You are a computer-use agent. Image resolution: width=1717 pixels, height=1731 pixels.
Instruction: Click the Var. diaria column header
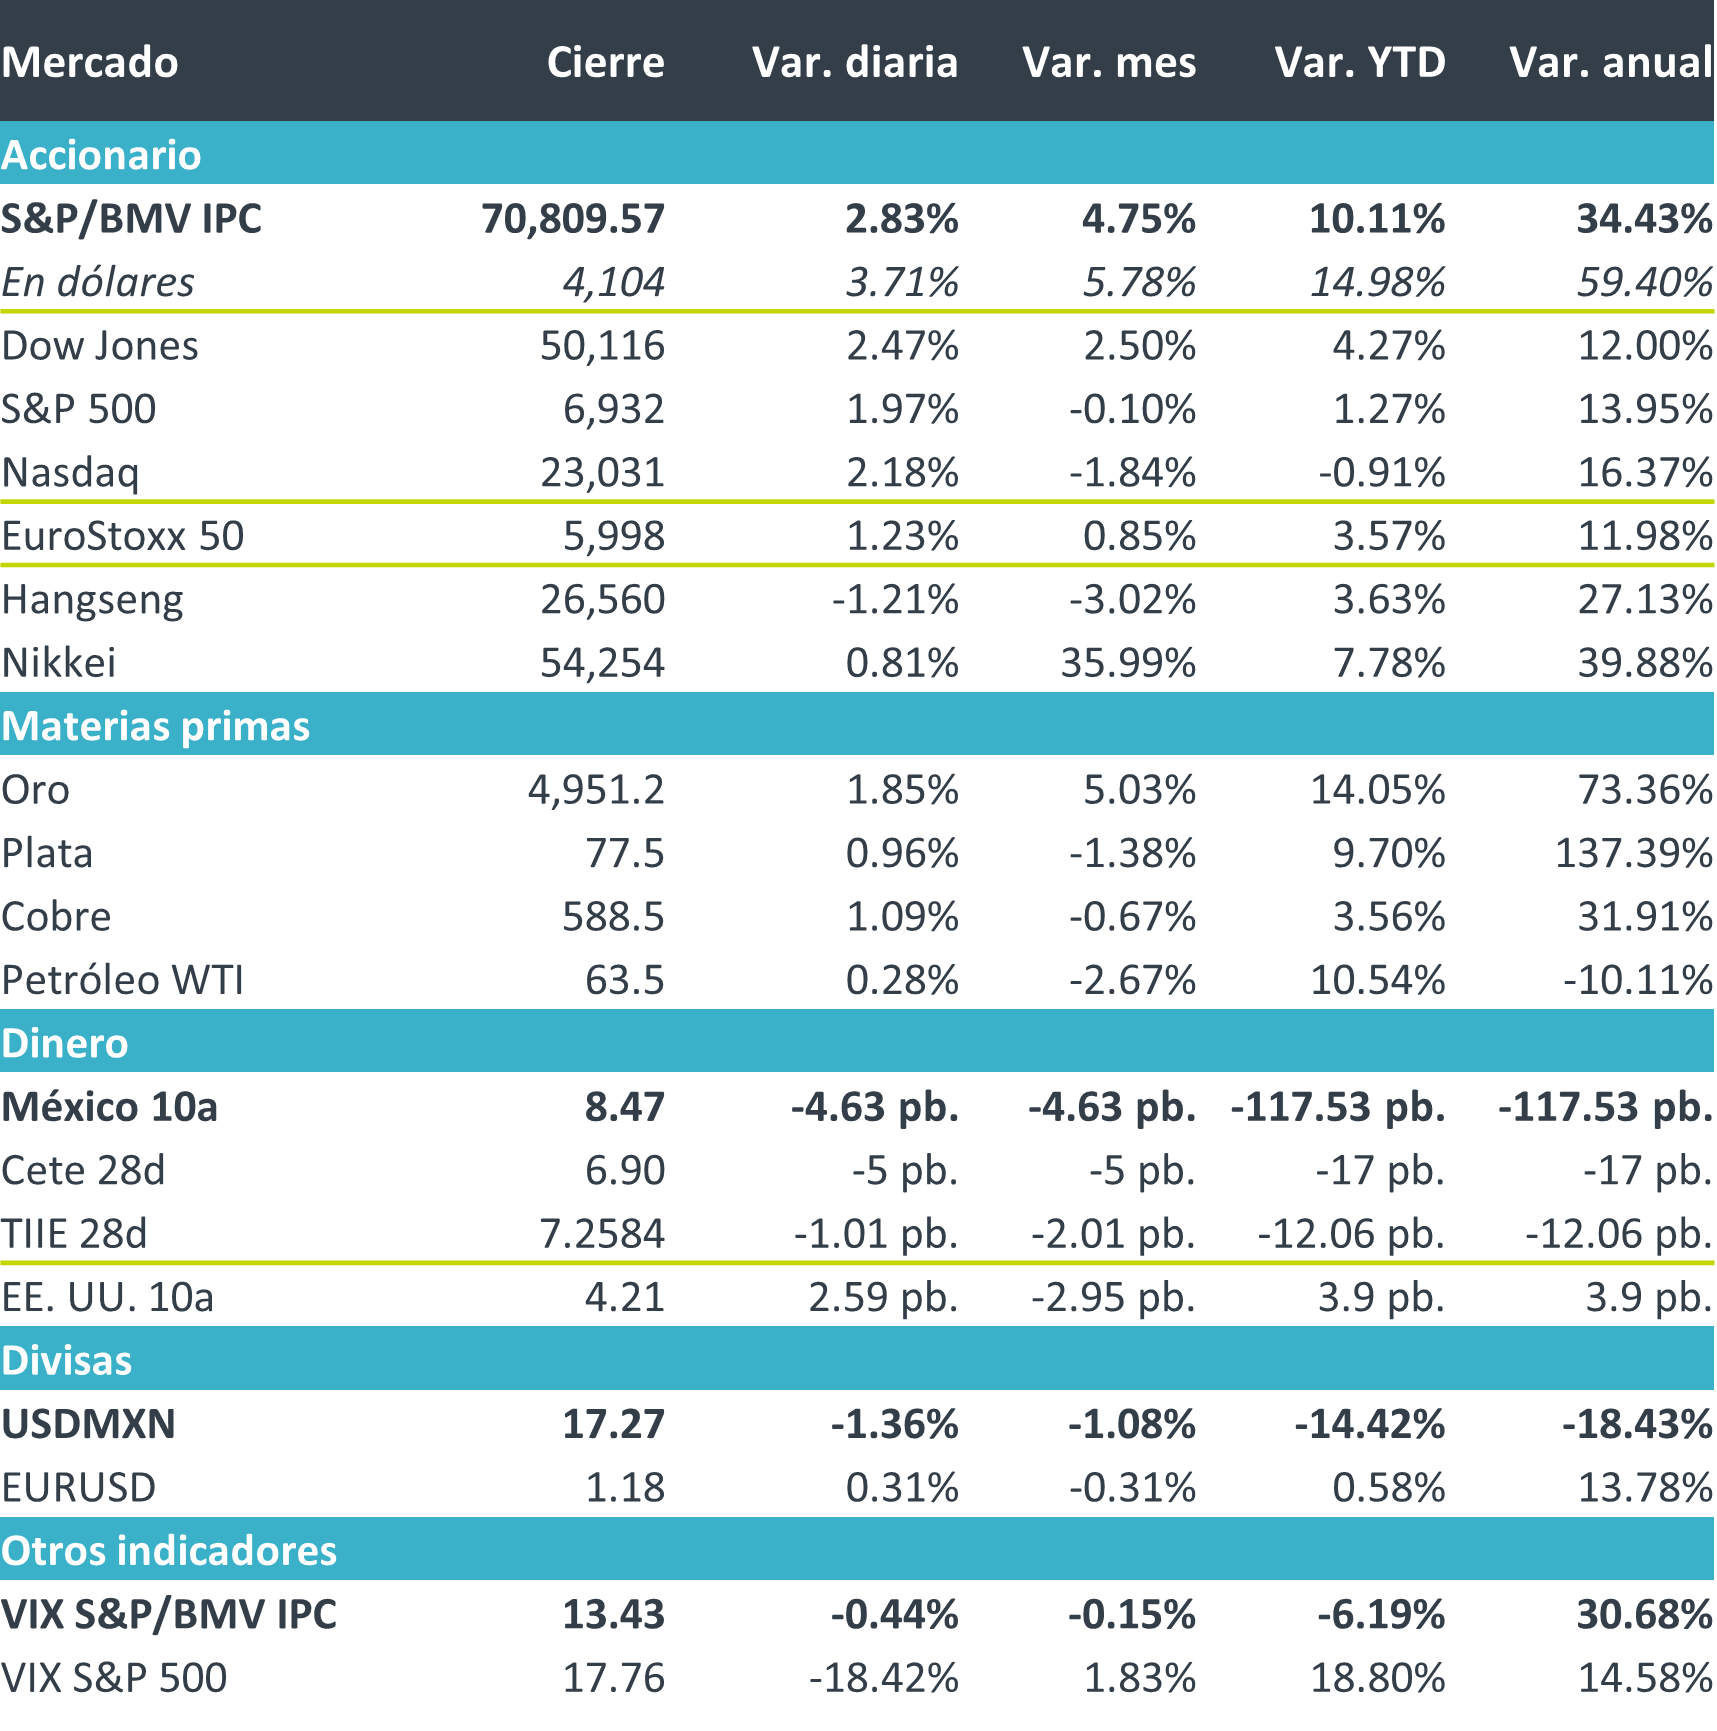click(855, 62)
